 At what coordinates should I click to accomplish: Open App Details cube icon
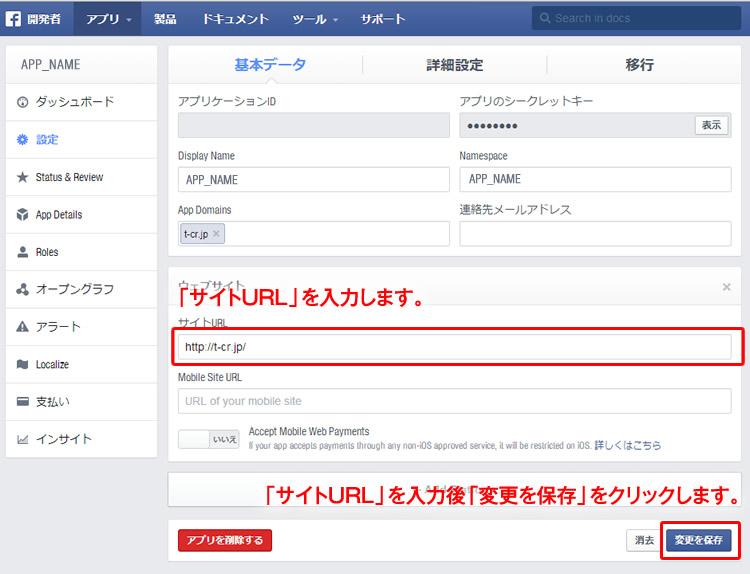pos(23,215)
